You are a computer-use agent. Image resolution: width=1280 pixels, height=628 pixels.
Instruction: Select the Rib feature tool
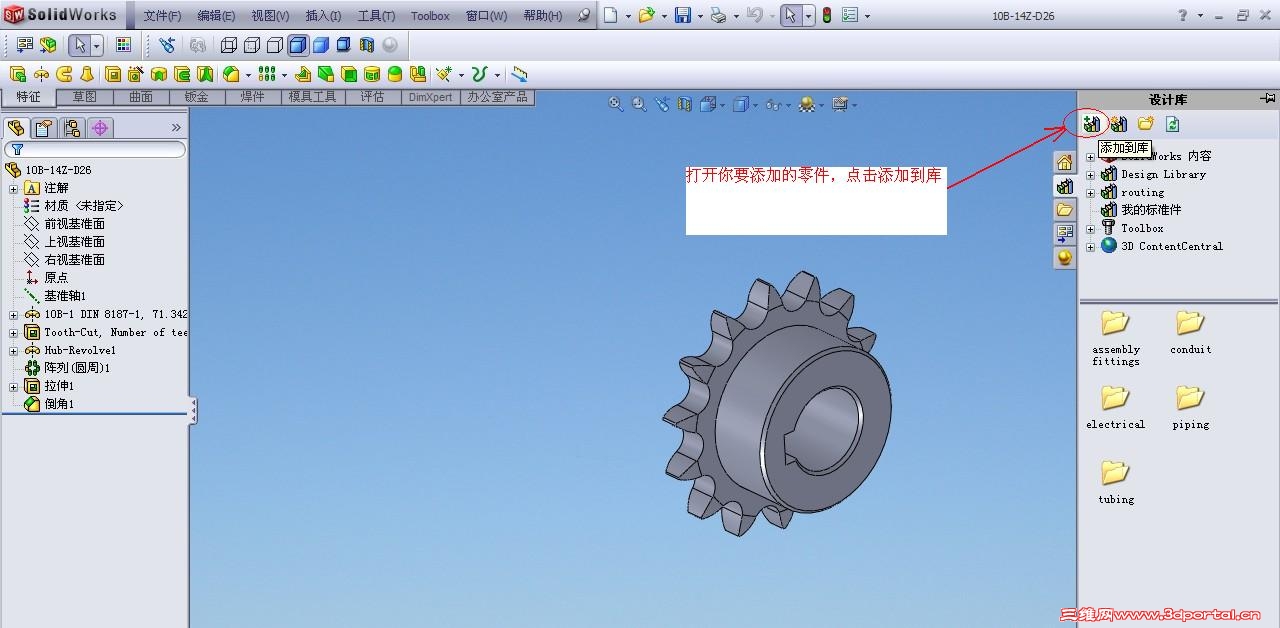click(x=303, y=74)
